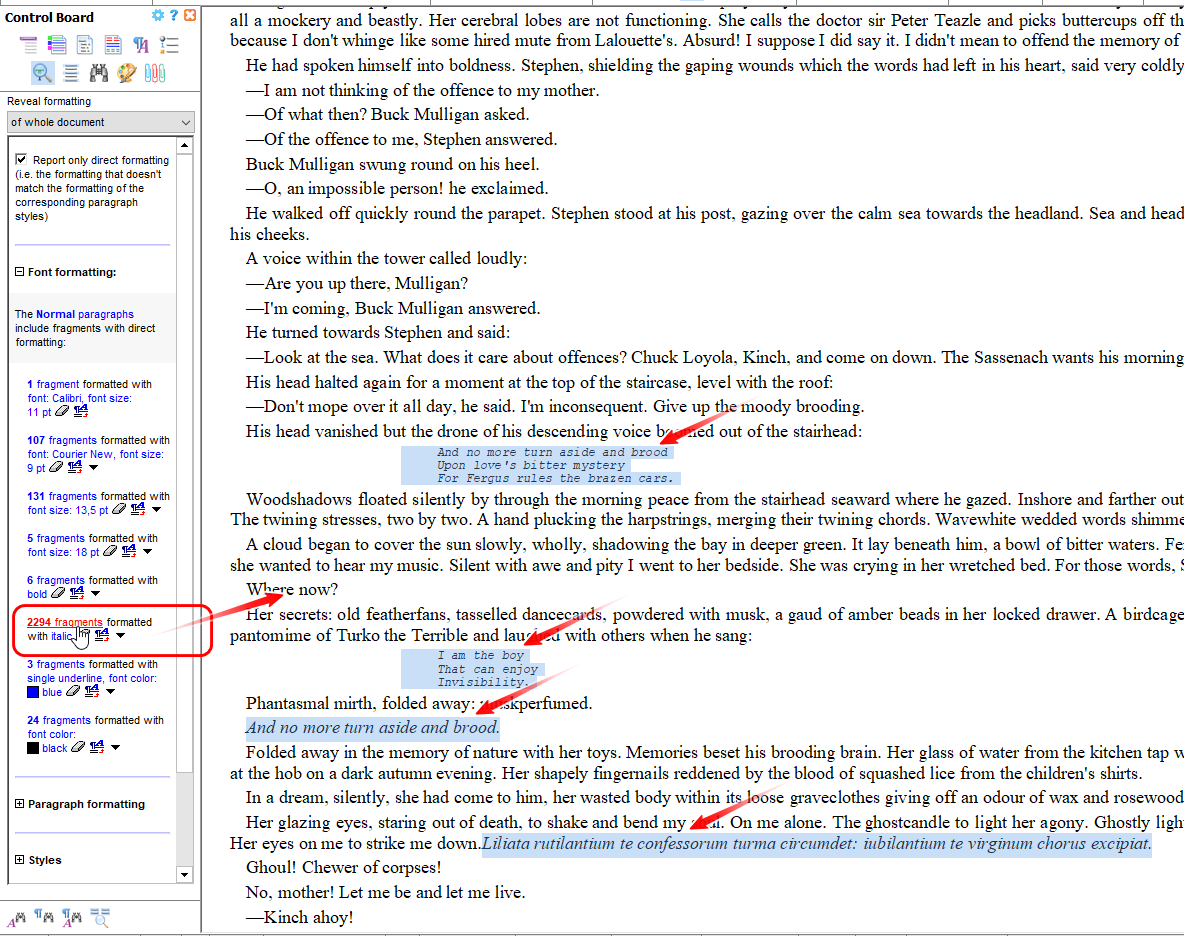
Task: Click the Control Board help question mark
Action: click(174, 16)
